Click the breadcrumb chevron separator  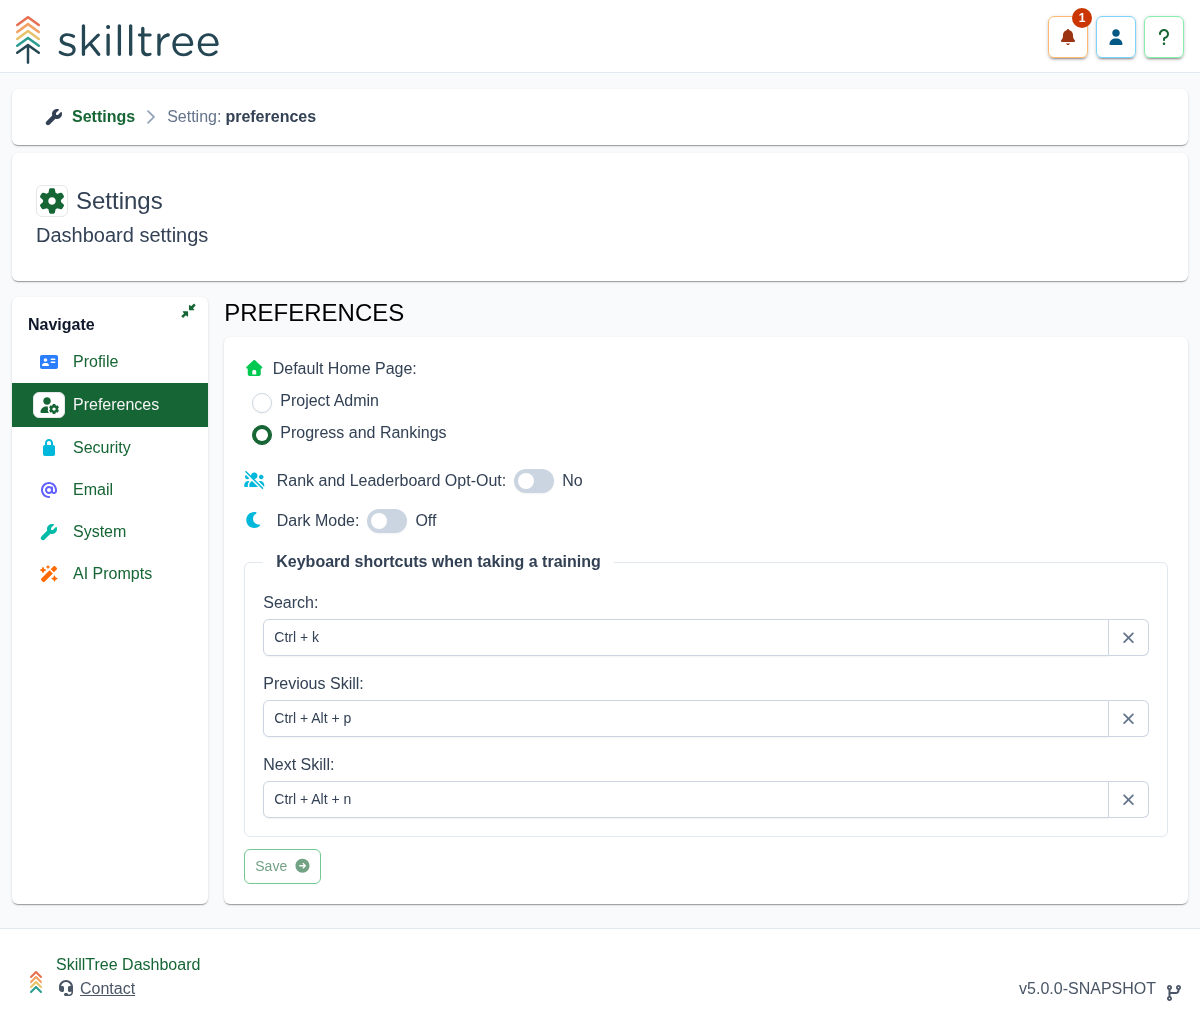(151, 117)
